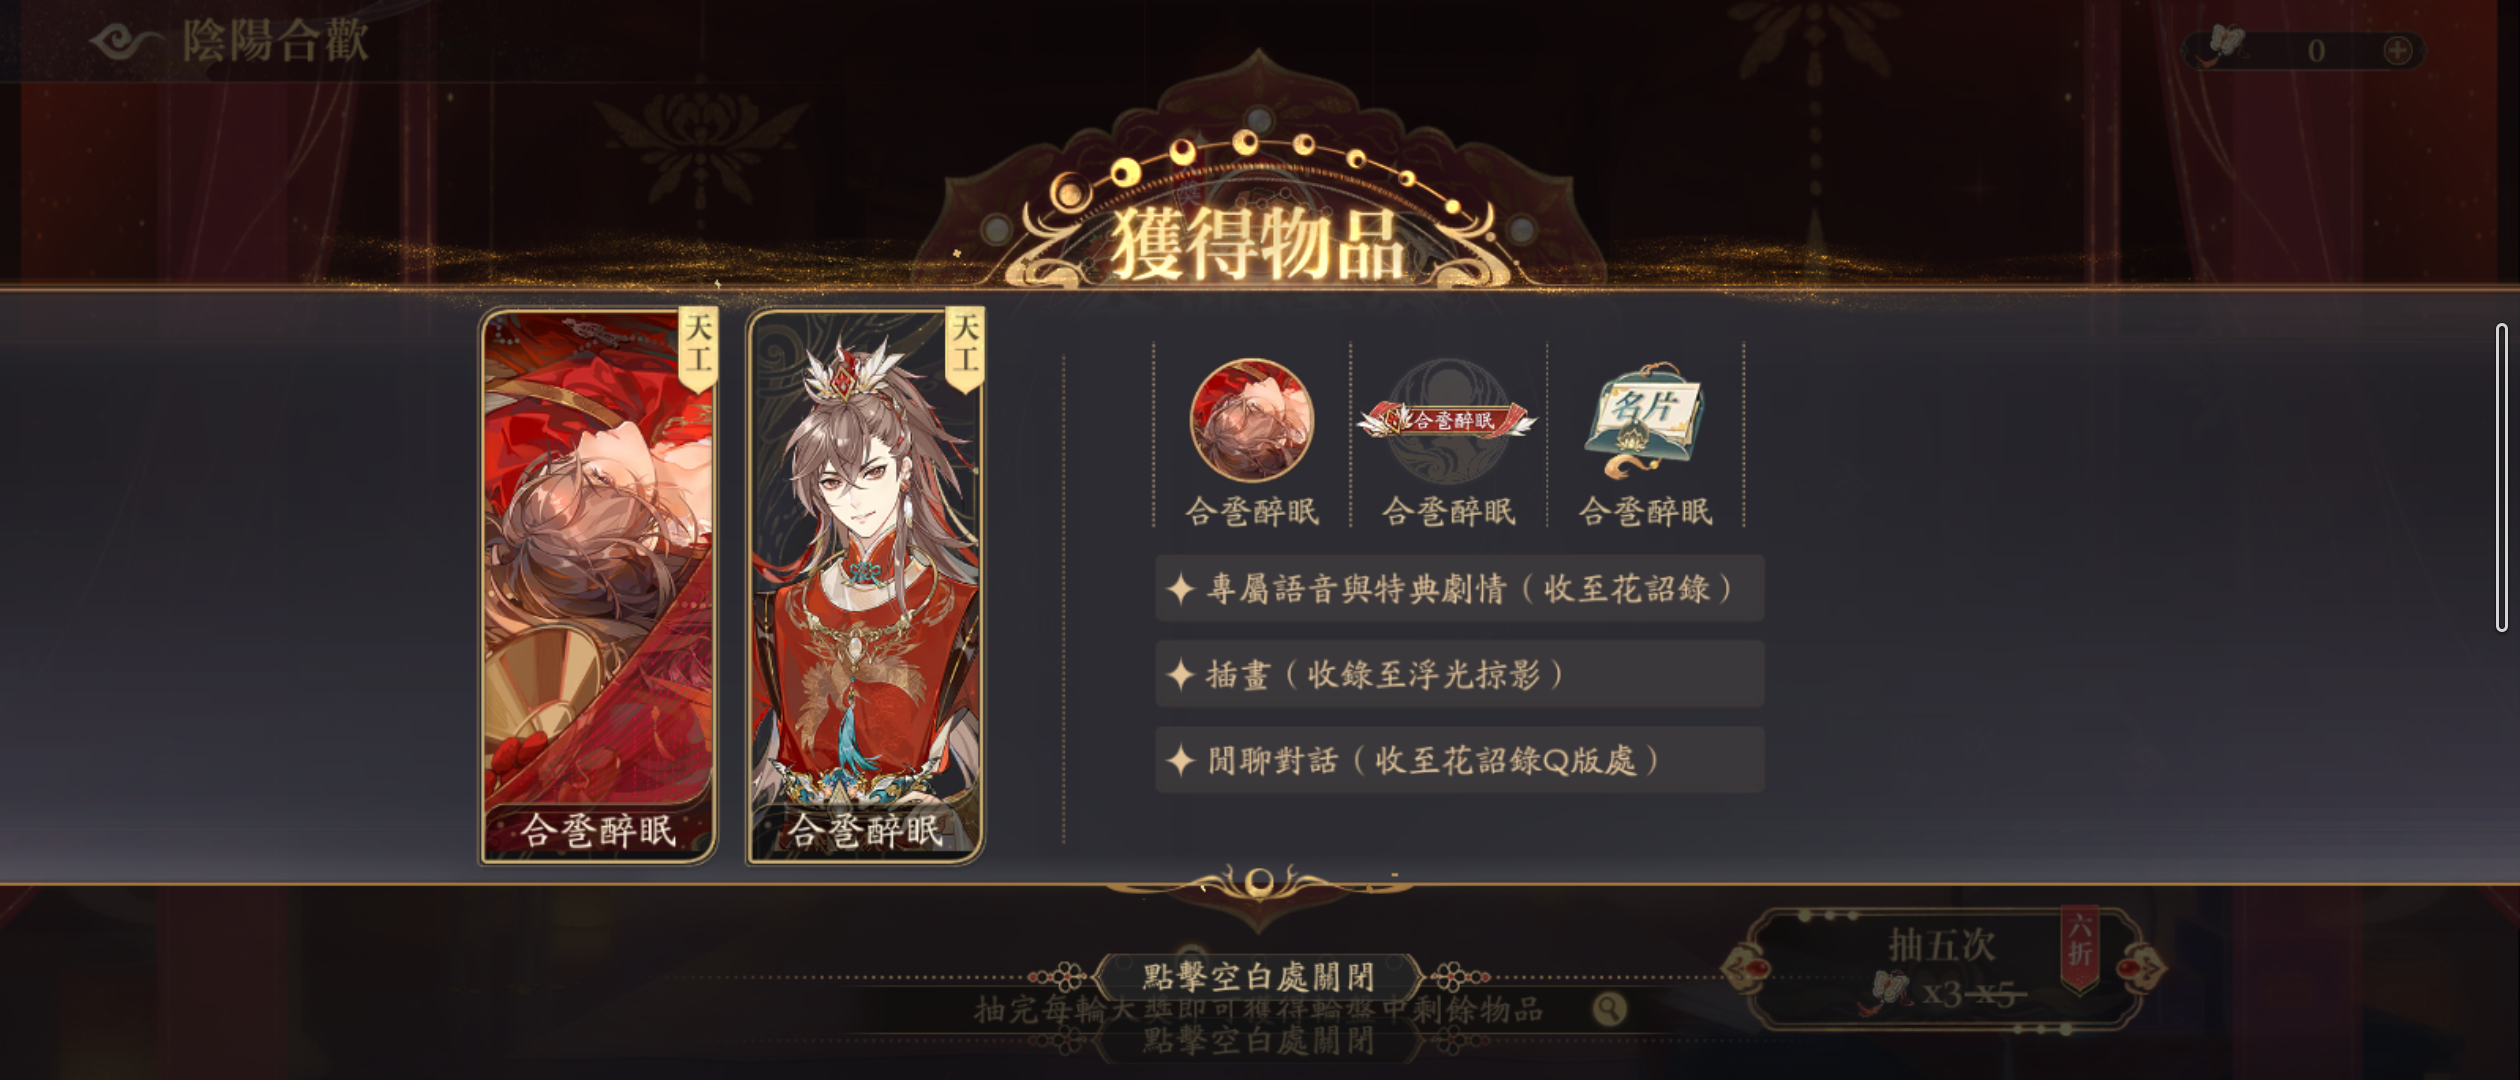The height and width of the screenshot is (1080, 2520).
Task: Select the 名片 name card icon
Action: pyautogui.click(x=1643, y=421)
